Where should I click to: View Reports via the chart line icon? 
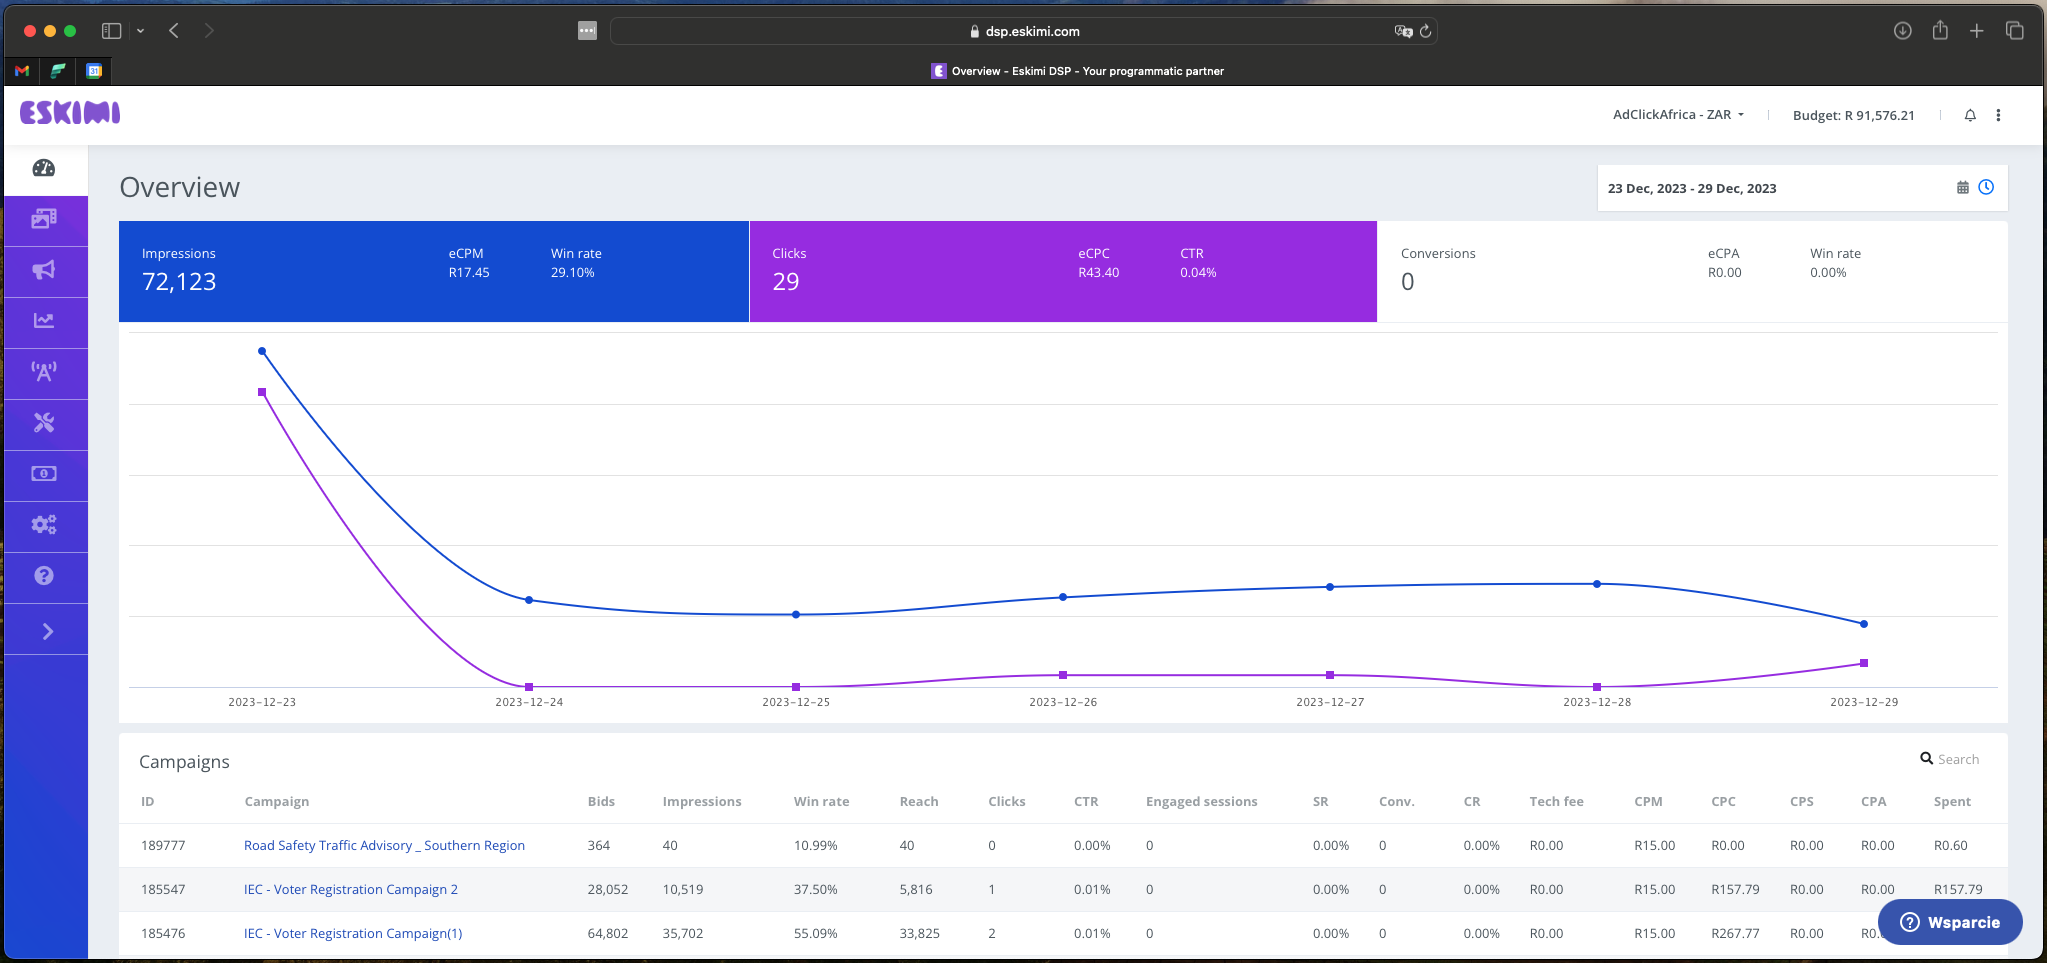coord(45,322)
